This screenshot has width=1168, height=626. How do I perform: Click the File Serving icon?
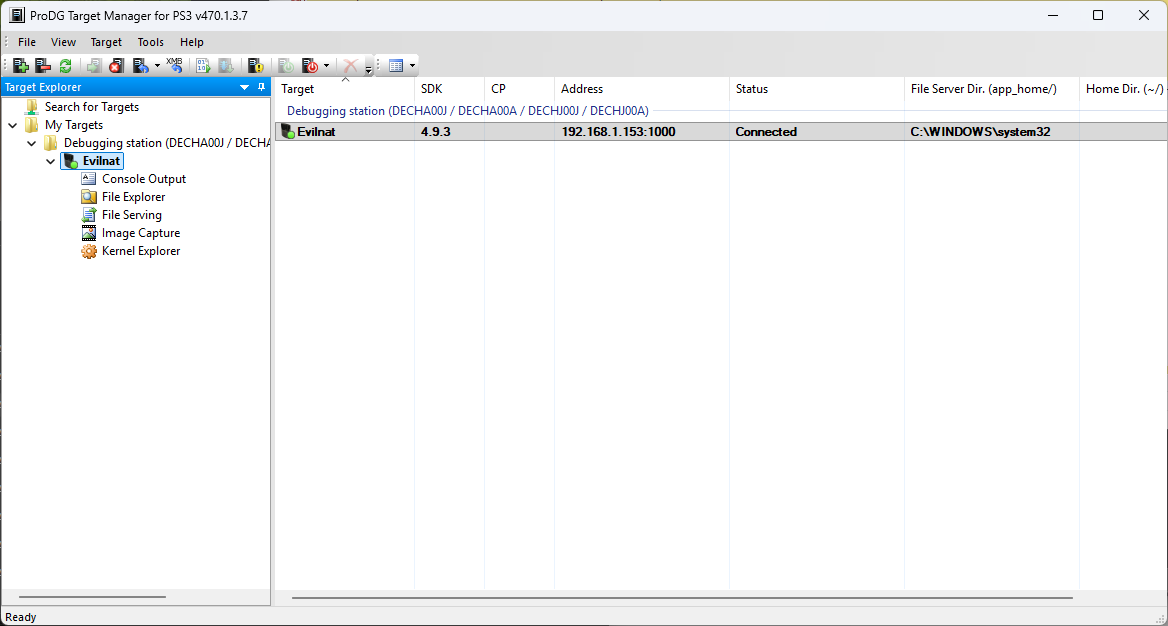tap(89, 215)
